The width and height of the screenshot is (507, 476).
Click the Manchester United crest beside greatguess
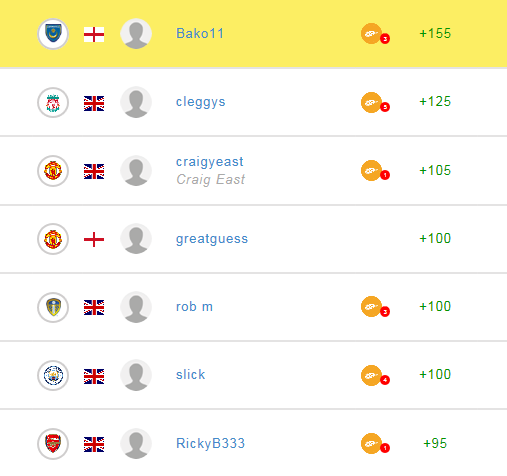(53, 239)
